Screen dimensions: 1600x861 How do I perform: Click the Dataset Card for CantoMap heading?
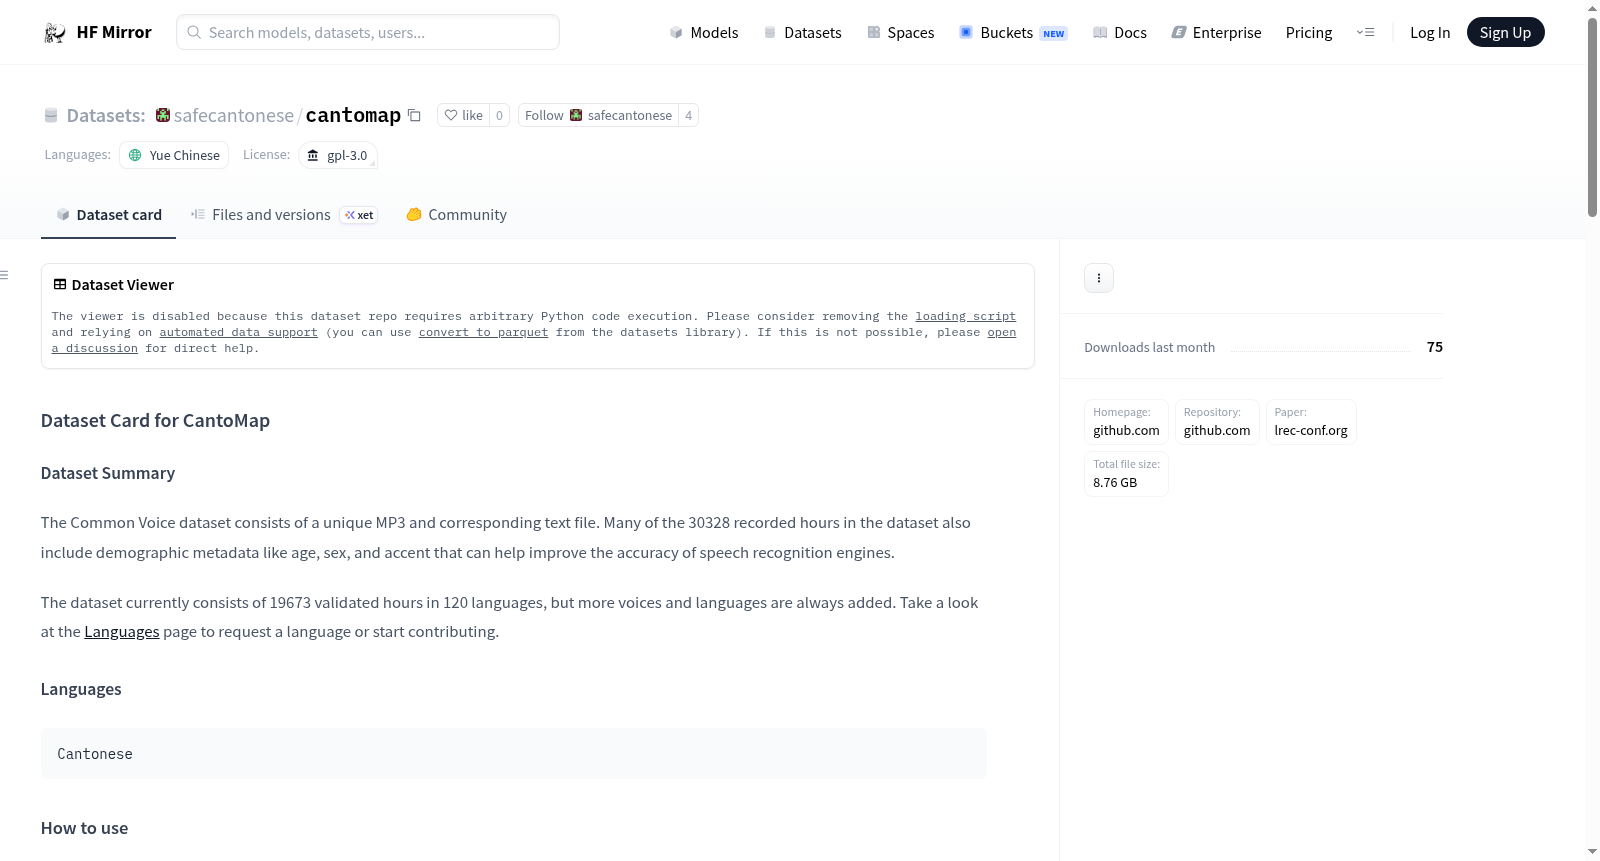[155, 421]
